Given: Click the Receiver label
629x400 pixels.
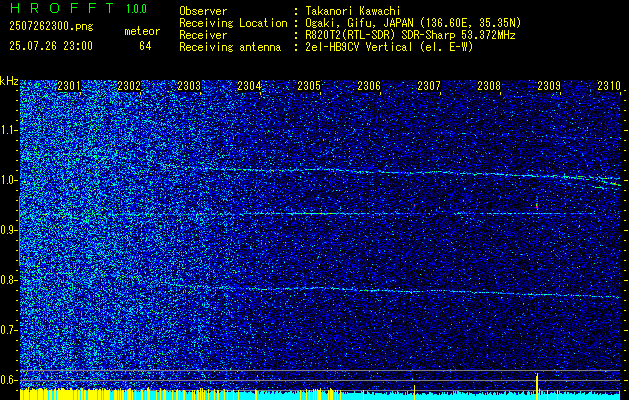Looking at the screenshot, I should tap(203, 35).
